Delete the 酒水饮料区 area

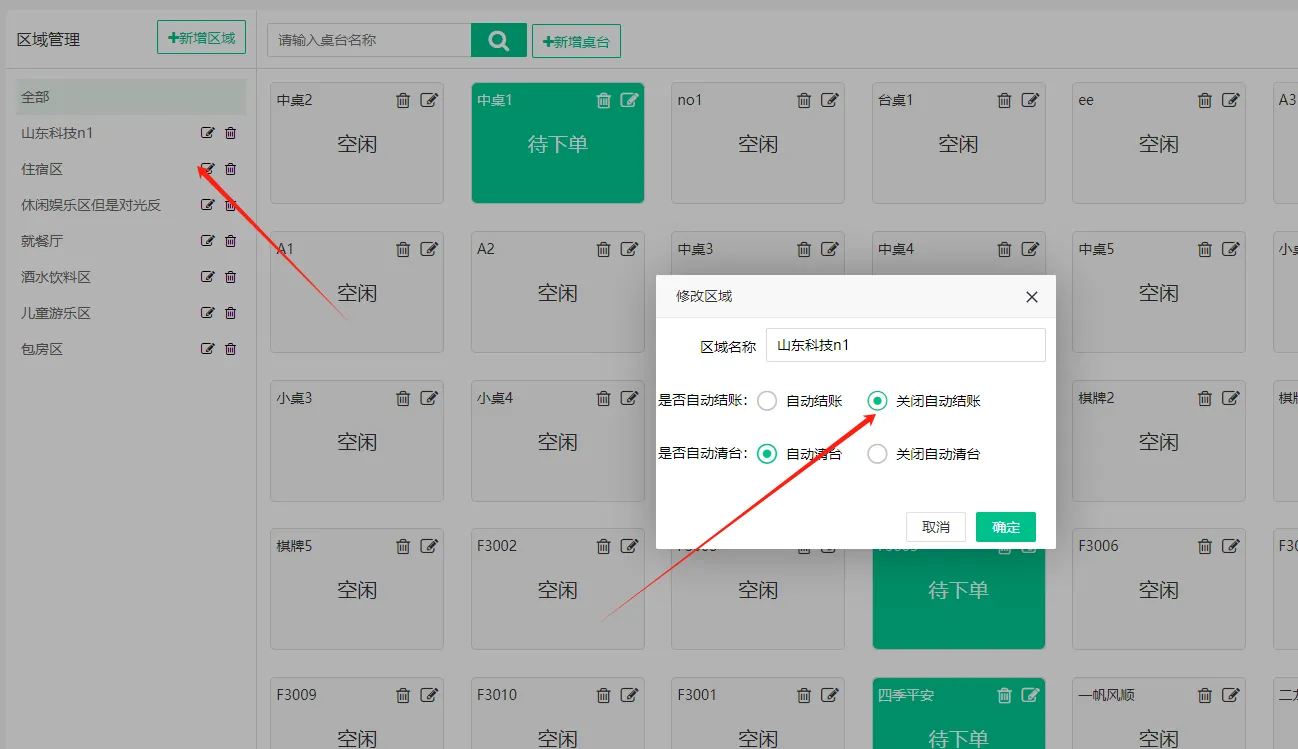click(x=231, y=277)
